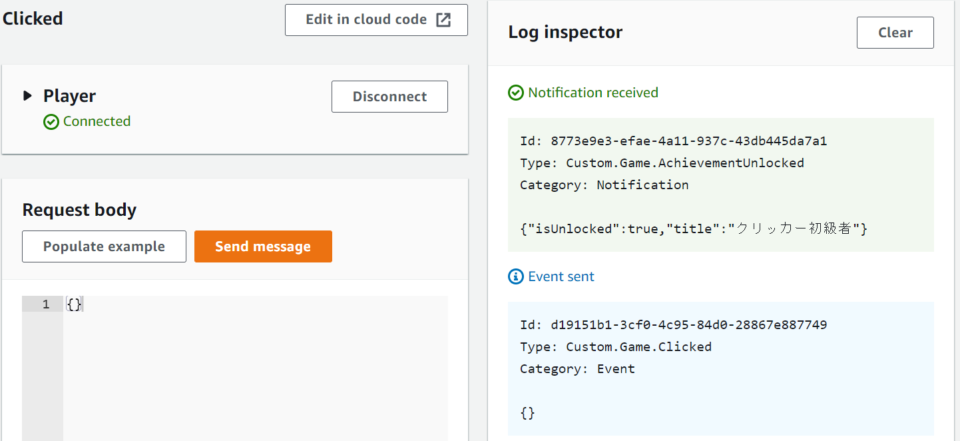This screenshot has width=960, height=441.
Task: Click the Log inspector heading
Action: click(565, 32)
